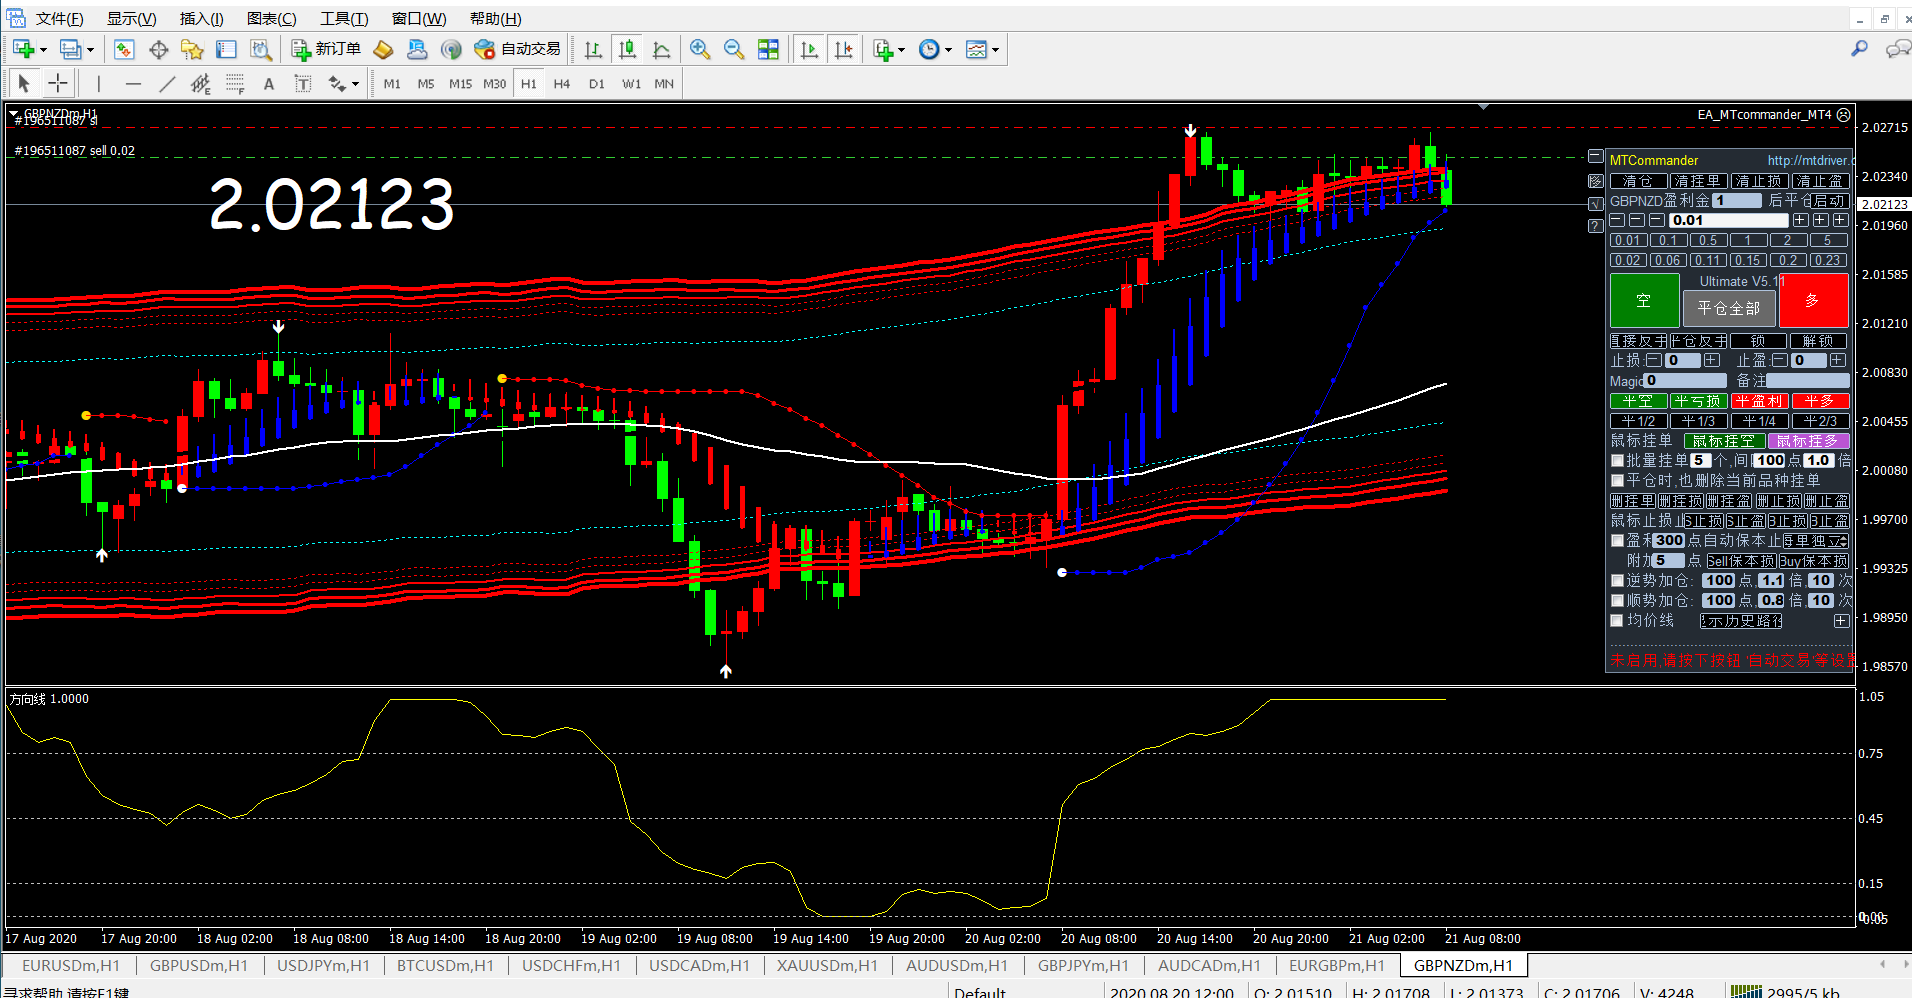The image size is (1912, 998).
Task: Switch chart to bar chart mode
Action: click(593, 49)
